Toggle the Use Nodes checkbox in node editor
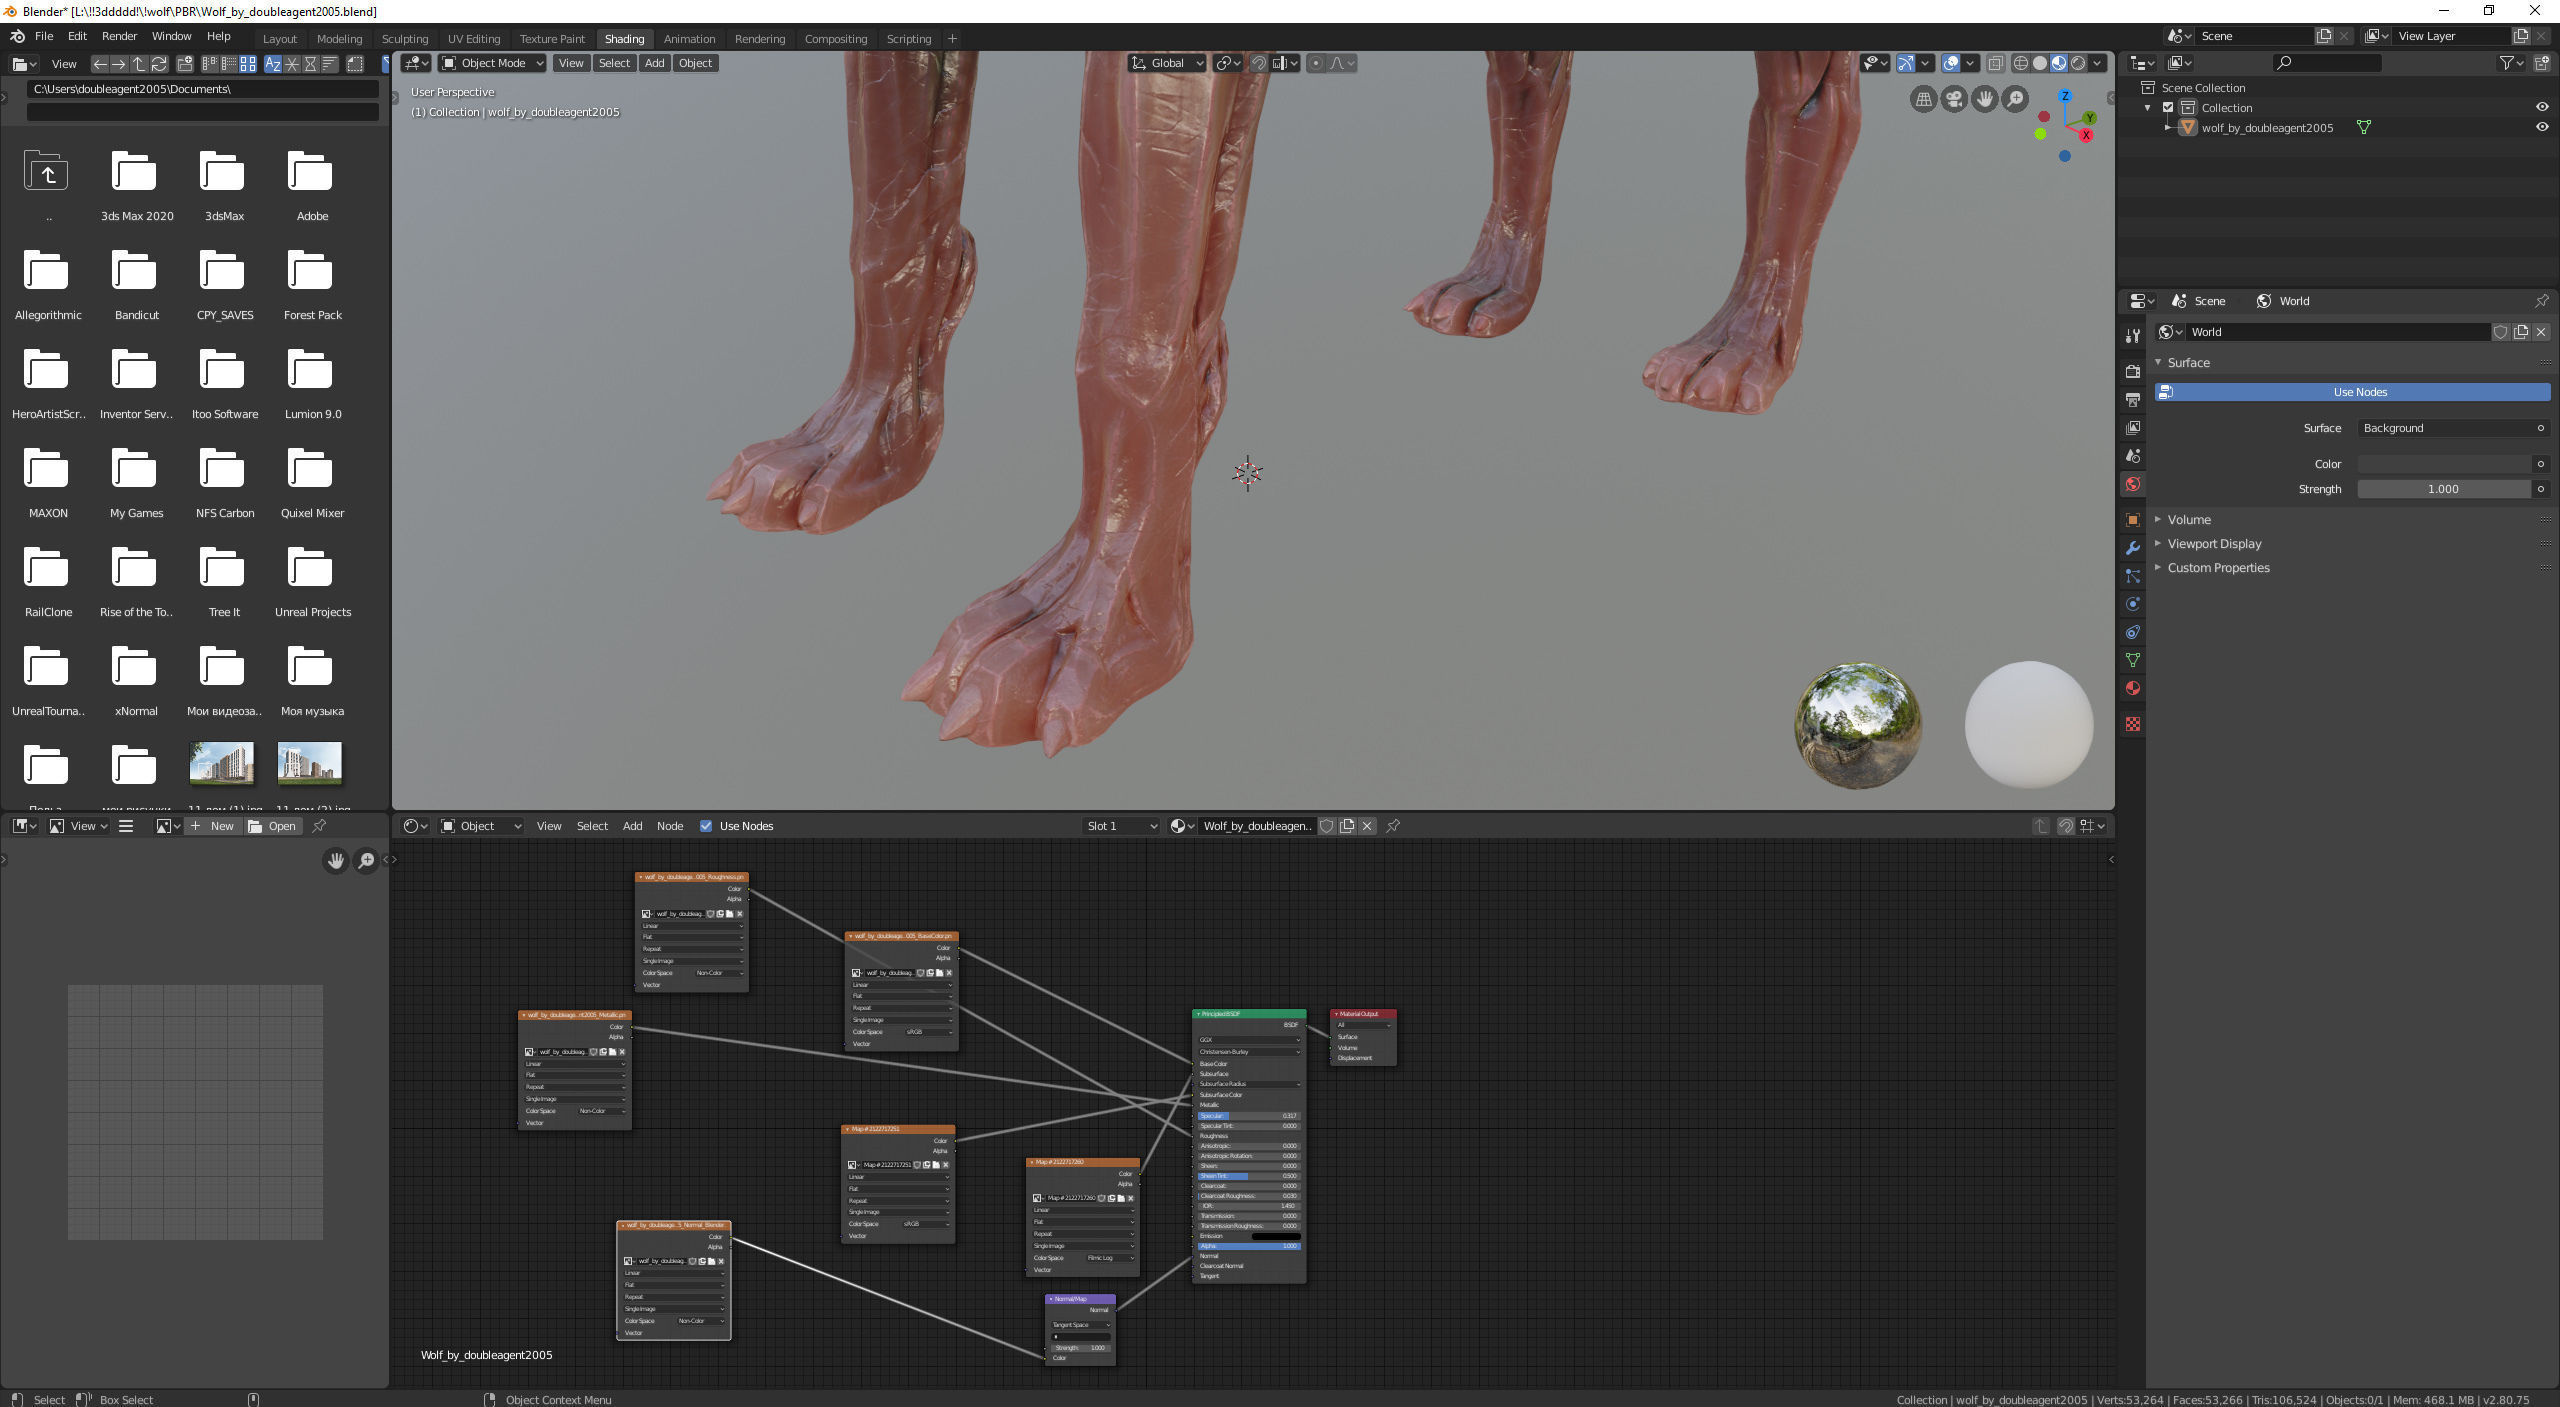The height and width of the screenshot is (1407, 2560). point(706,826)
